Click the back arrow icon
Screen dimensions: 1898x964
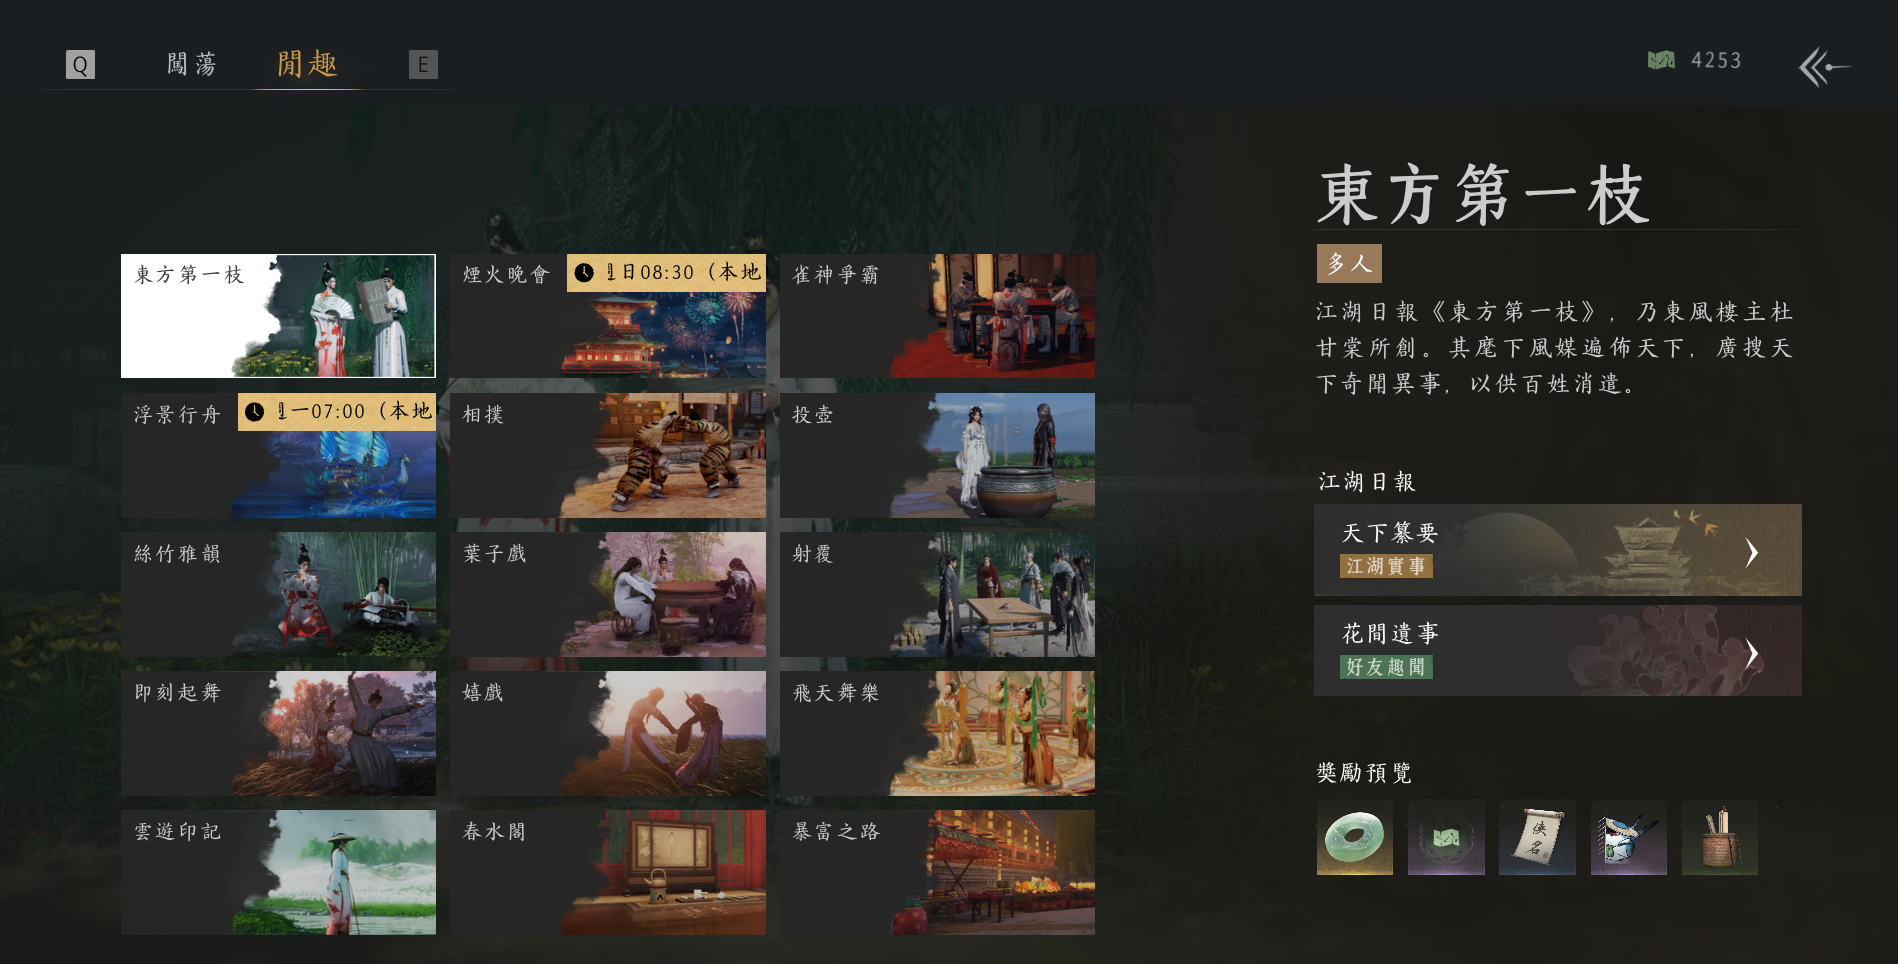(1823, 67)
